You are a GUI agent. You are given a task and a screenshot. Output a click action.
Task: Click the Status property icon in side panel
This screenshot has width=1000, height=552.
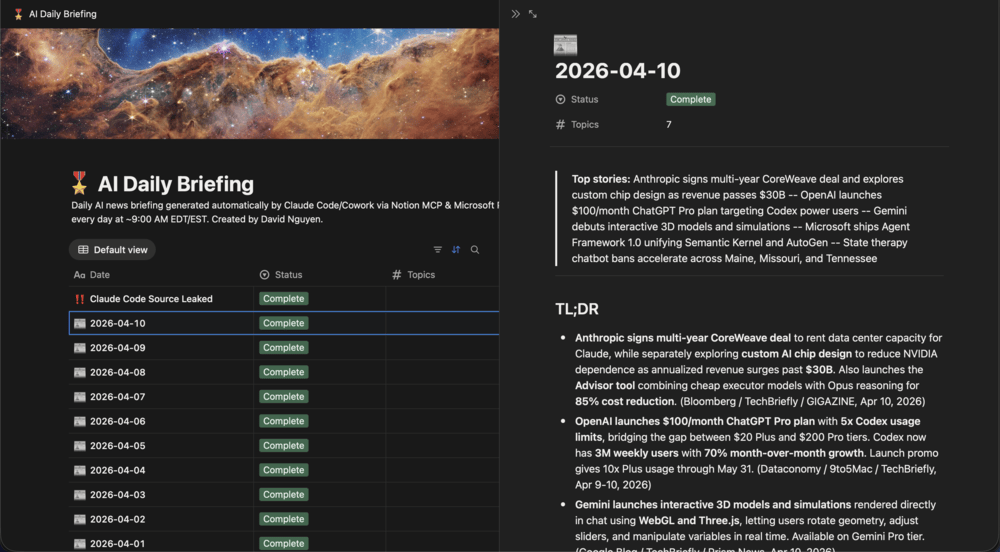[x=560, y=99]
